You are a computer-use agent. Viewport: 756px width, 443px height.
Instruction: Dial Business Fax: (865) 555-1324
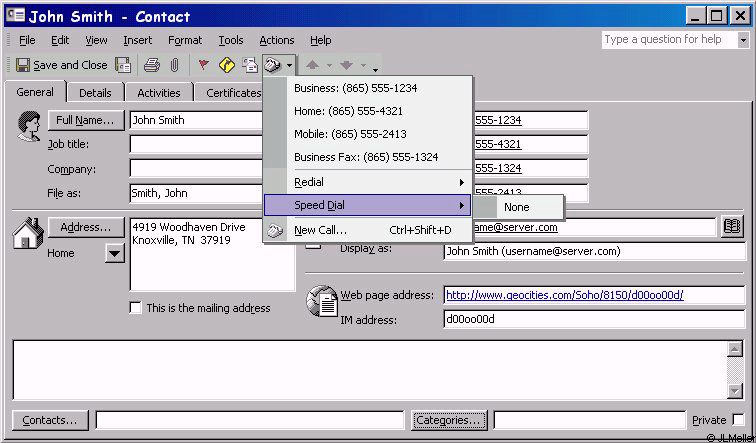pos(367,157)
